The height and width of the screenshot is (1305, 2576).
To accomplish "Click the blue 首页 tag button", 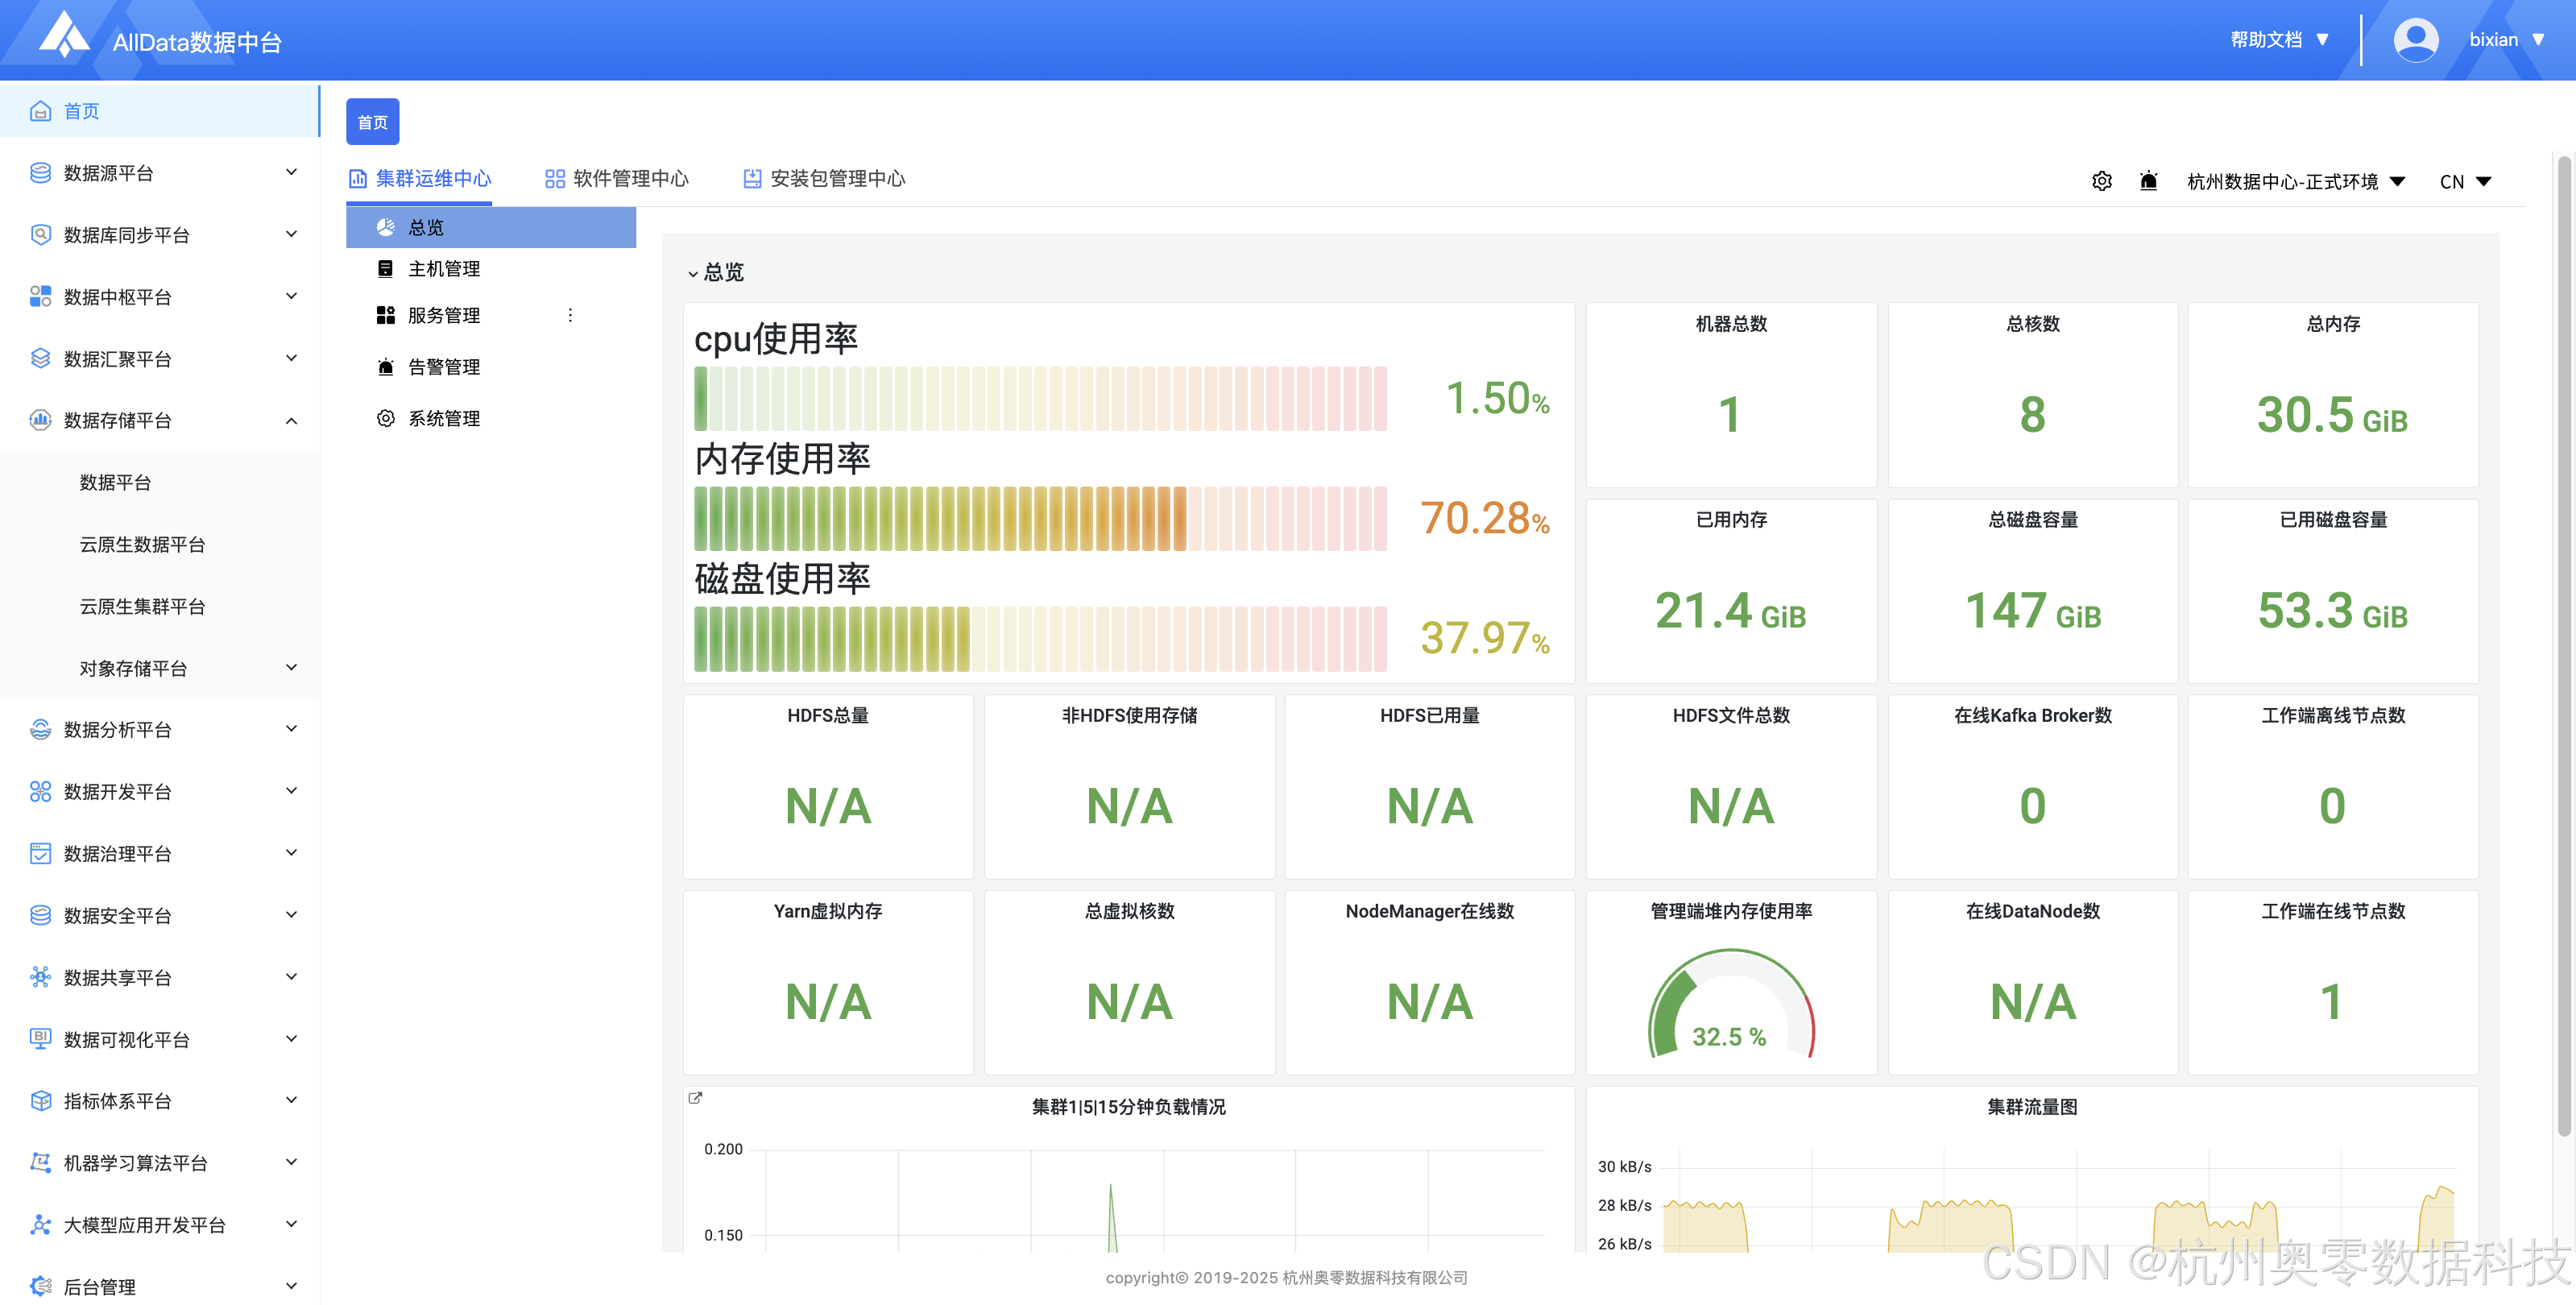I will [372, 122].
